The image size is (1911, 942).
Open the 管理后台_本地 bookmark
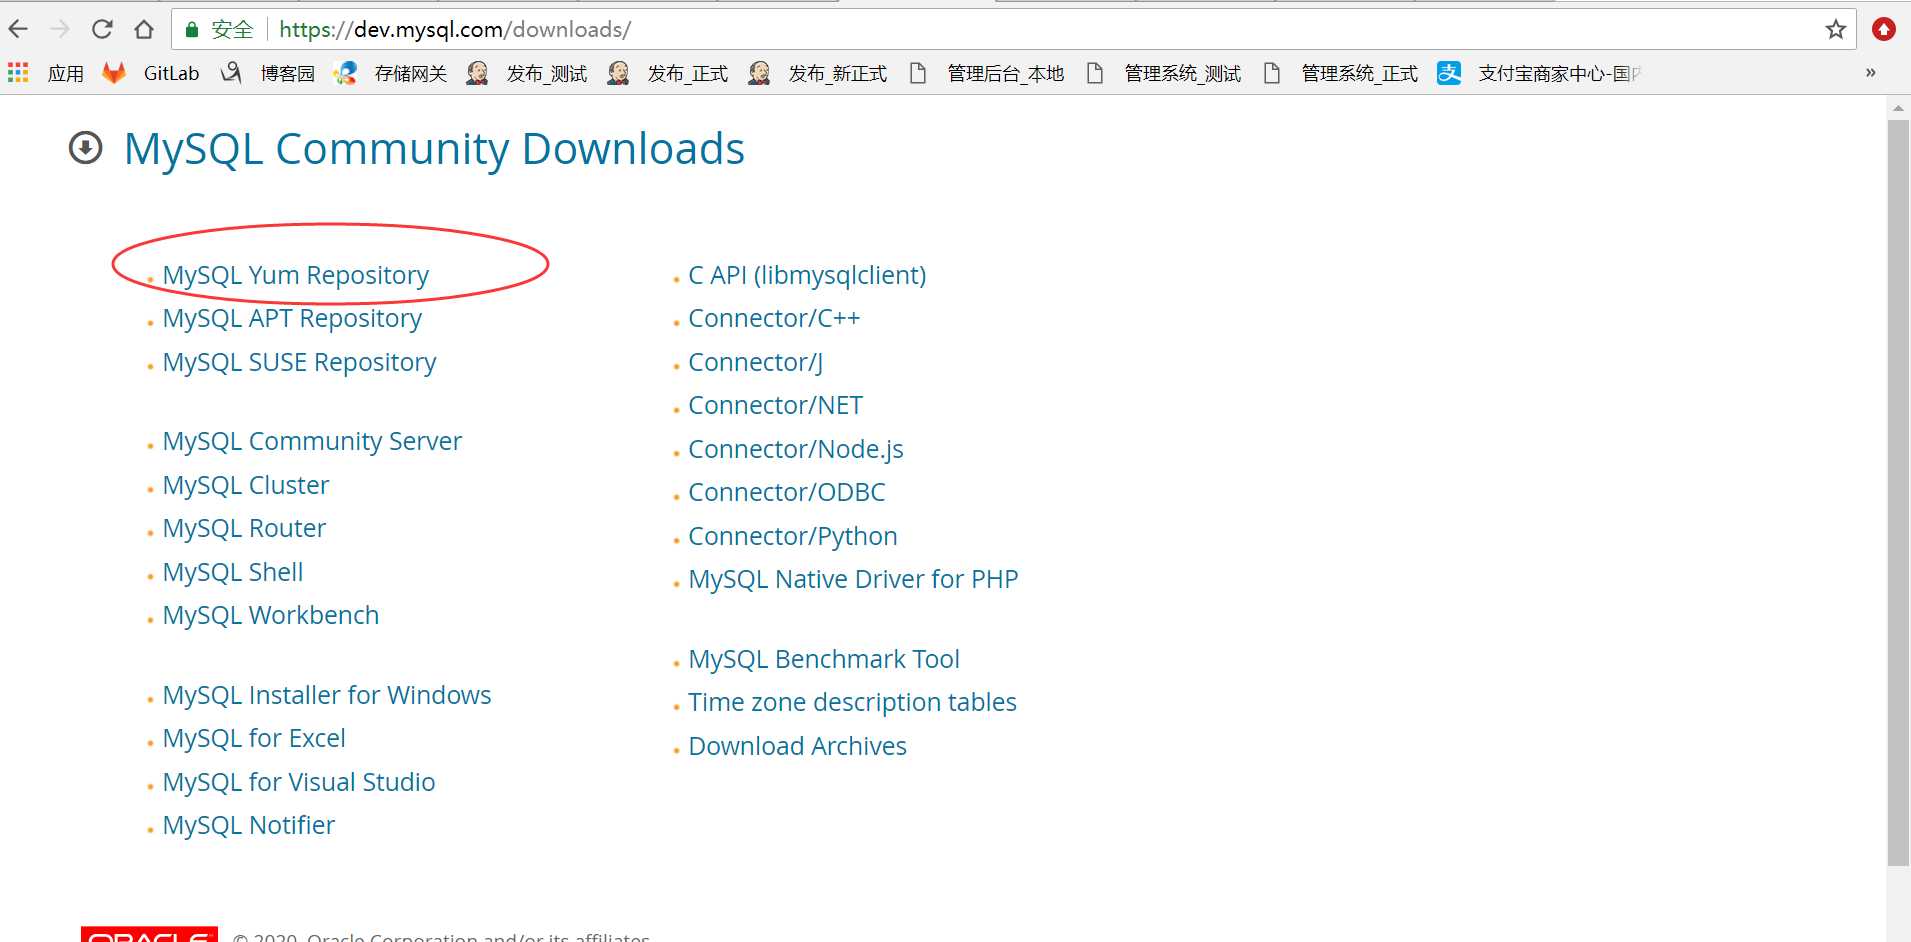coord(987,73)
